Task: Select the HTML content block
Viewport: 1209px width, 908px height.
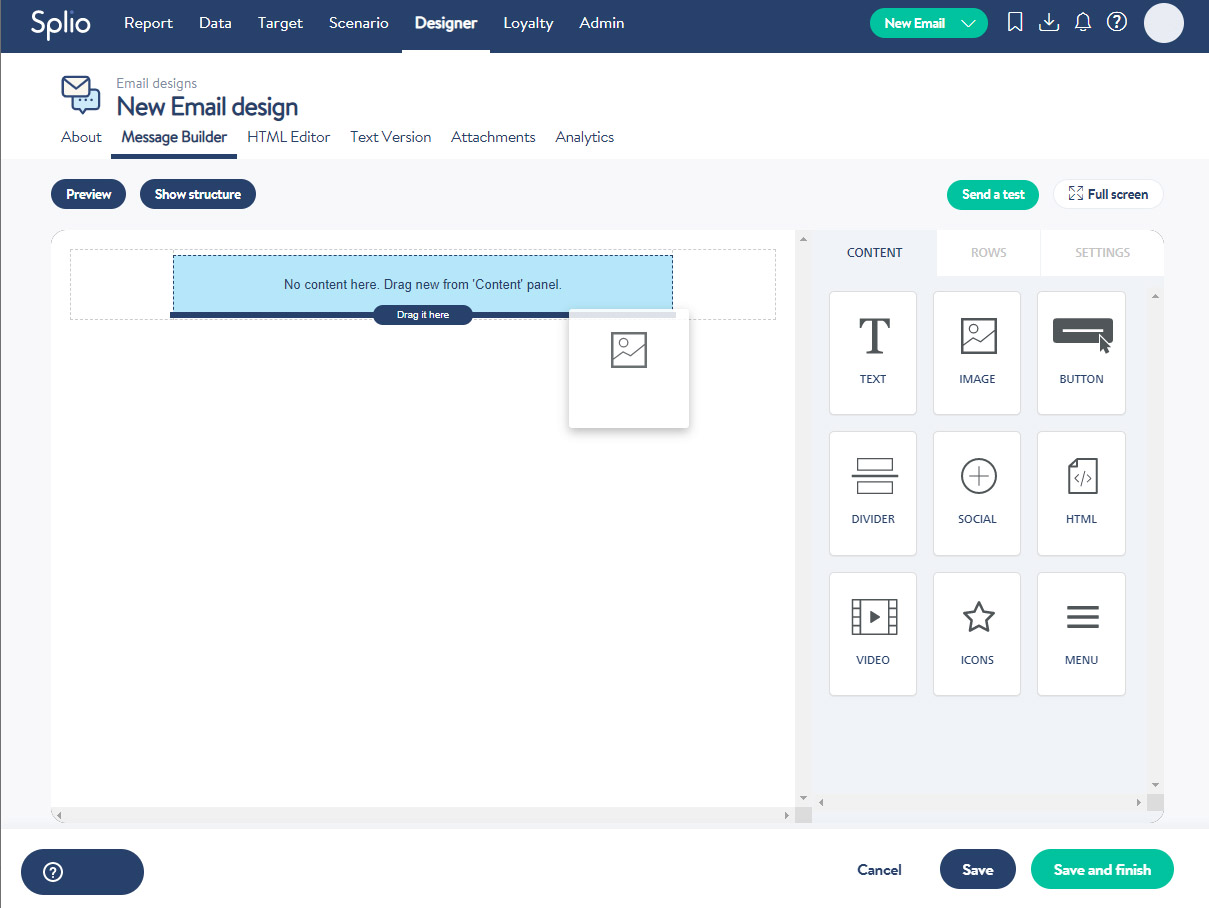Action: pyautogui.click(x=1080, y=493)
